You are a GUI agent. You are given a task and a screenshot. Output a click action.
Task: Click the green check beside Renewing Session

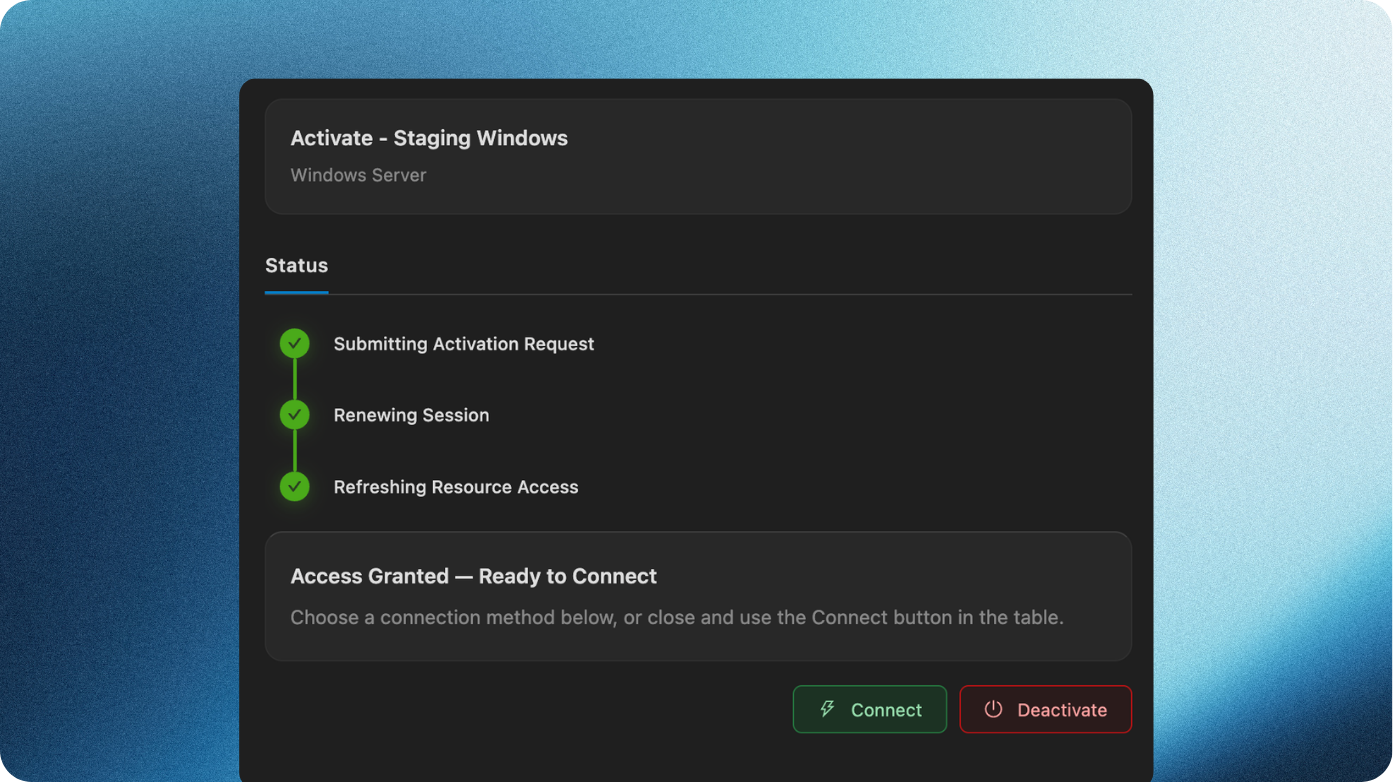tap(294, 415)
